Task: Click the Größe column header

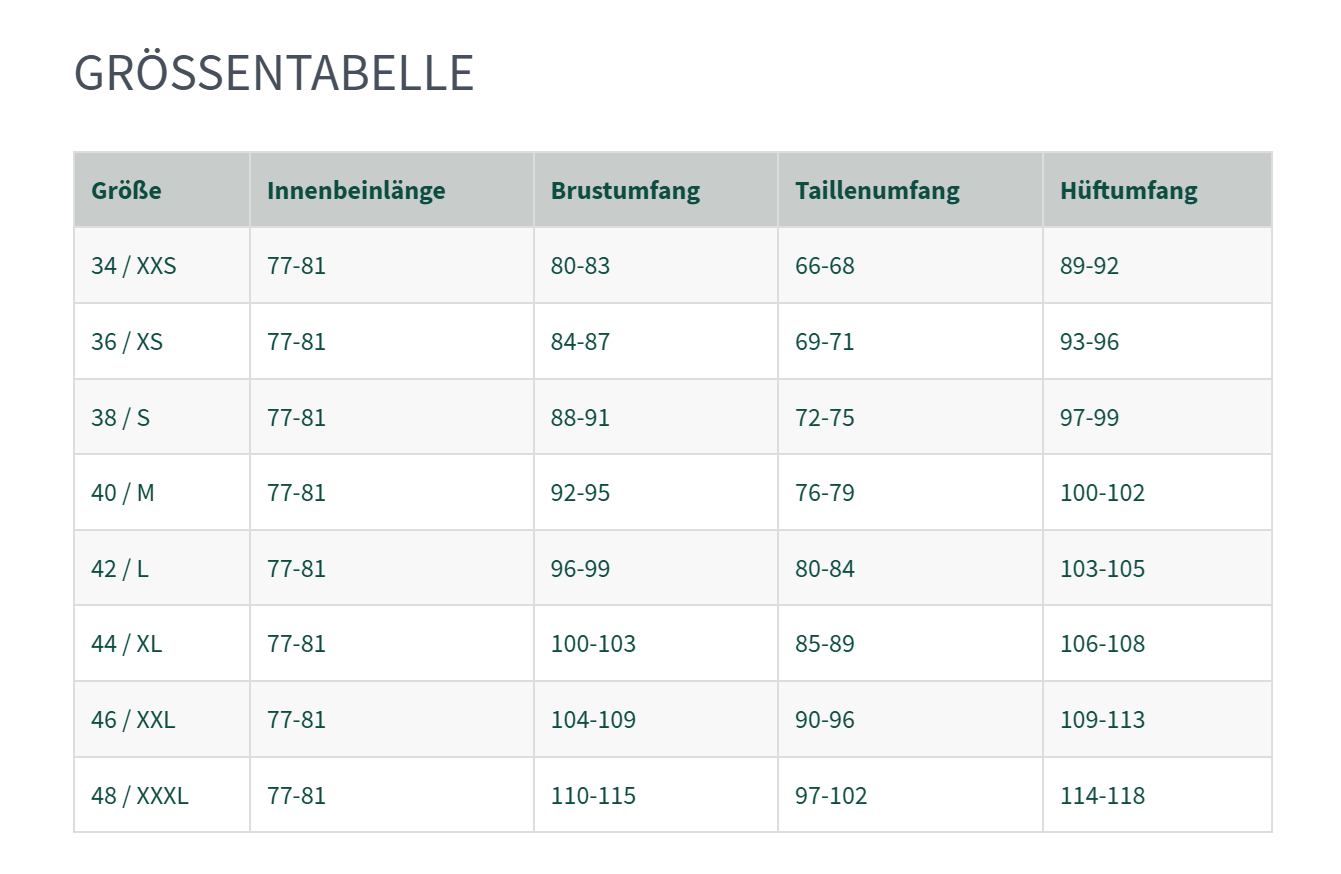Action: pyautogui.click(x=126, y=190)
